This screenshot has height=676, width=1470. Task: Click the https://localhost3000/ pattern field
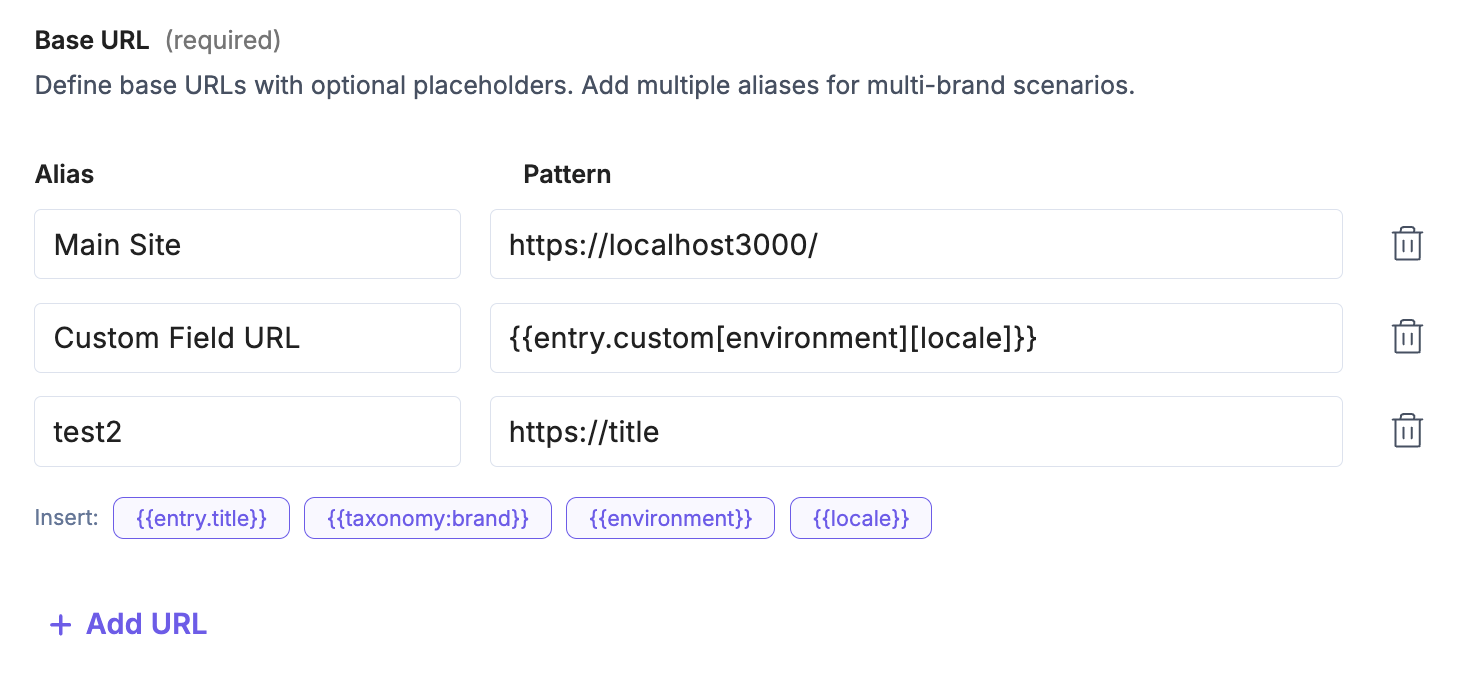(x=915, y=244)
